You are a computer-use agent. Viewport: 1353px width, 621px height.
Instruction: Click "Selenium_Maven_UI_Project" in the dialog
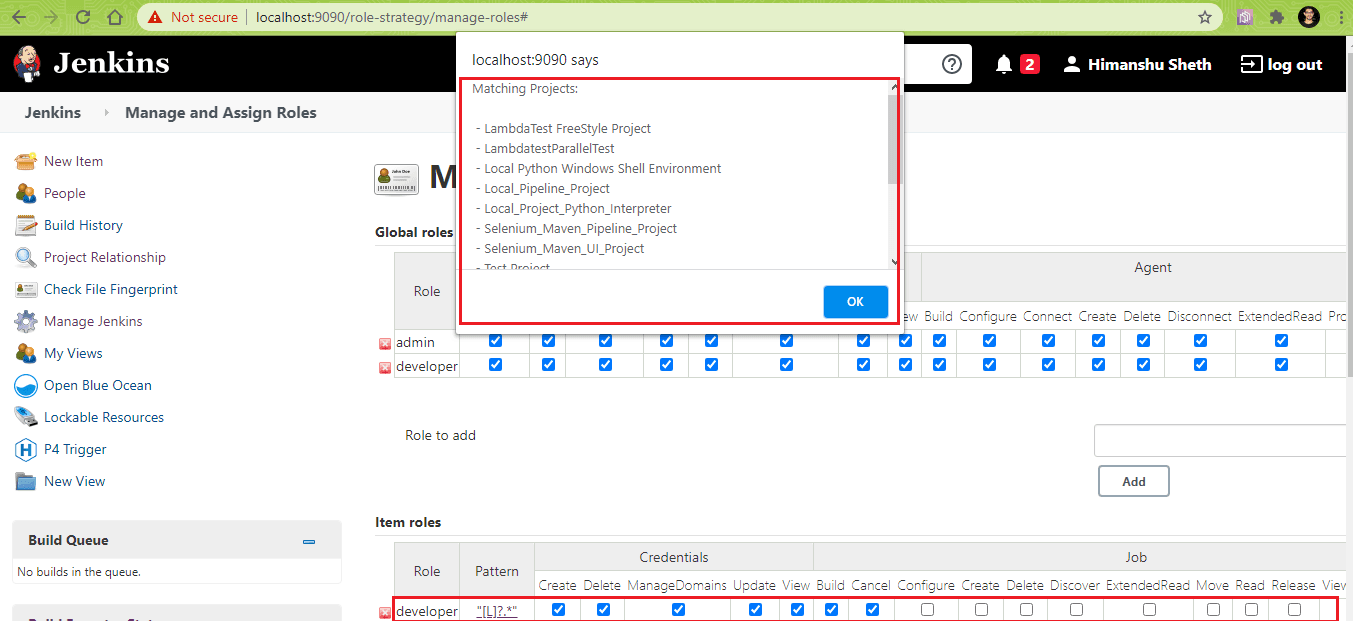point(564,249)
